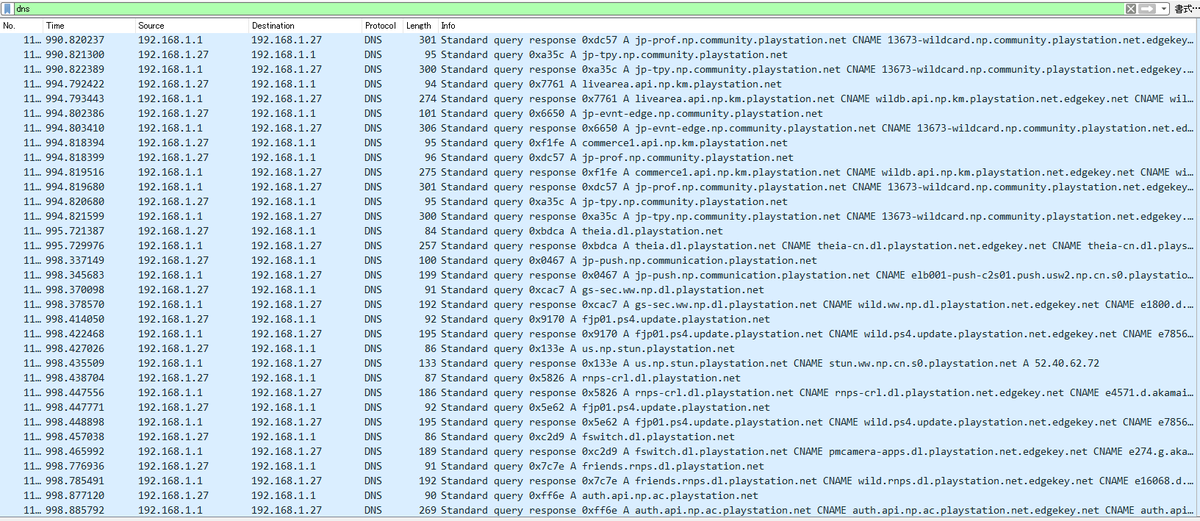Select the gs-sec.ww query at 998.370098
Screen dimensions: 1200x521
point(596,289)
